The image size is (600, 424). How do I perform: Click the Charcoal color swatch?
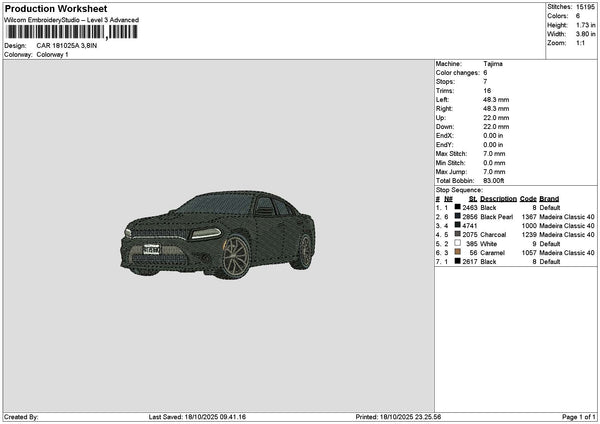pyautogui.click(x=457, y=234)
